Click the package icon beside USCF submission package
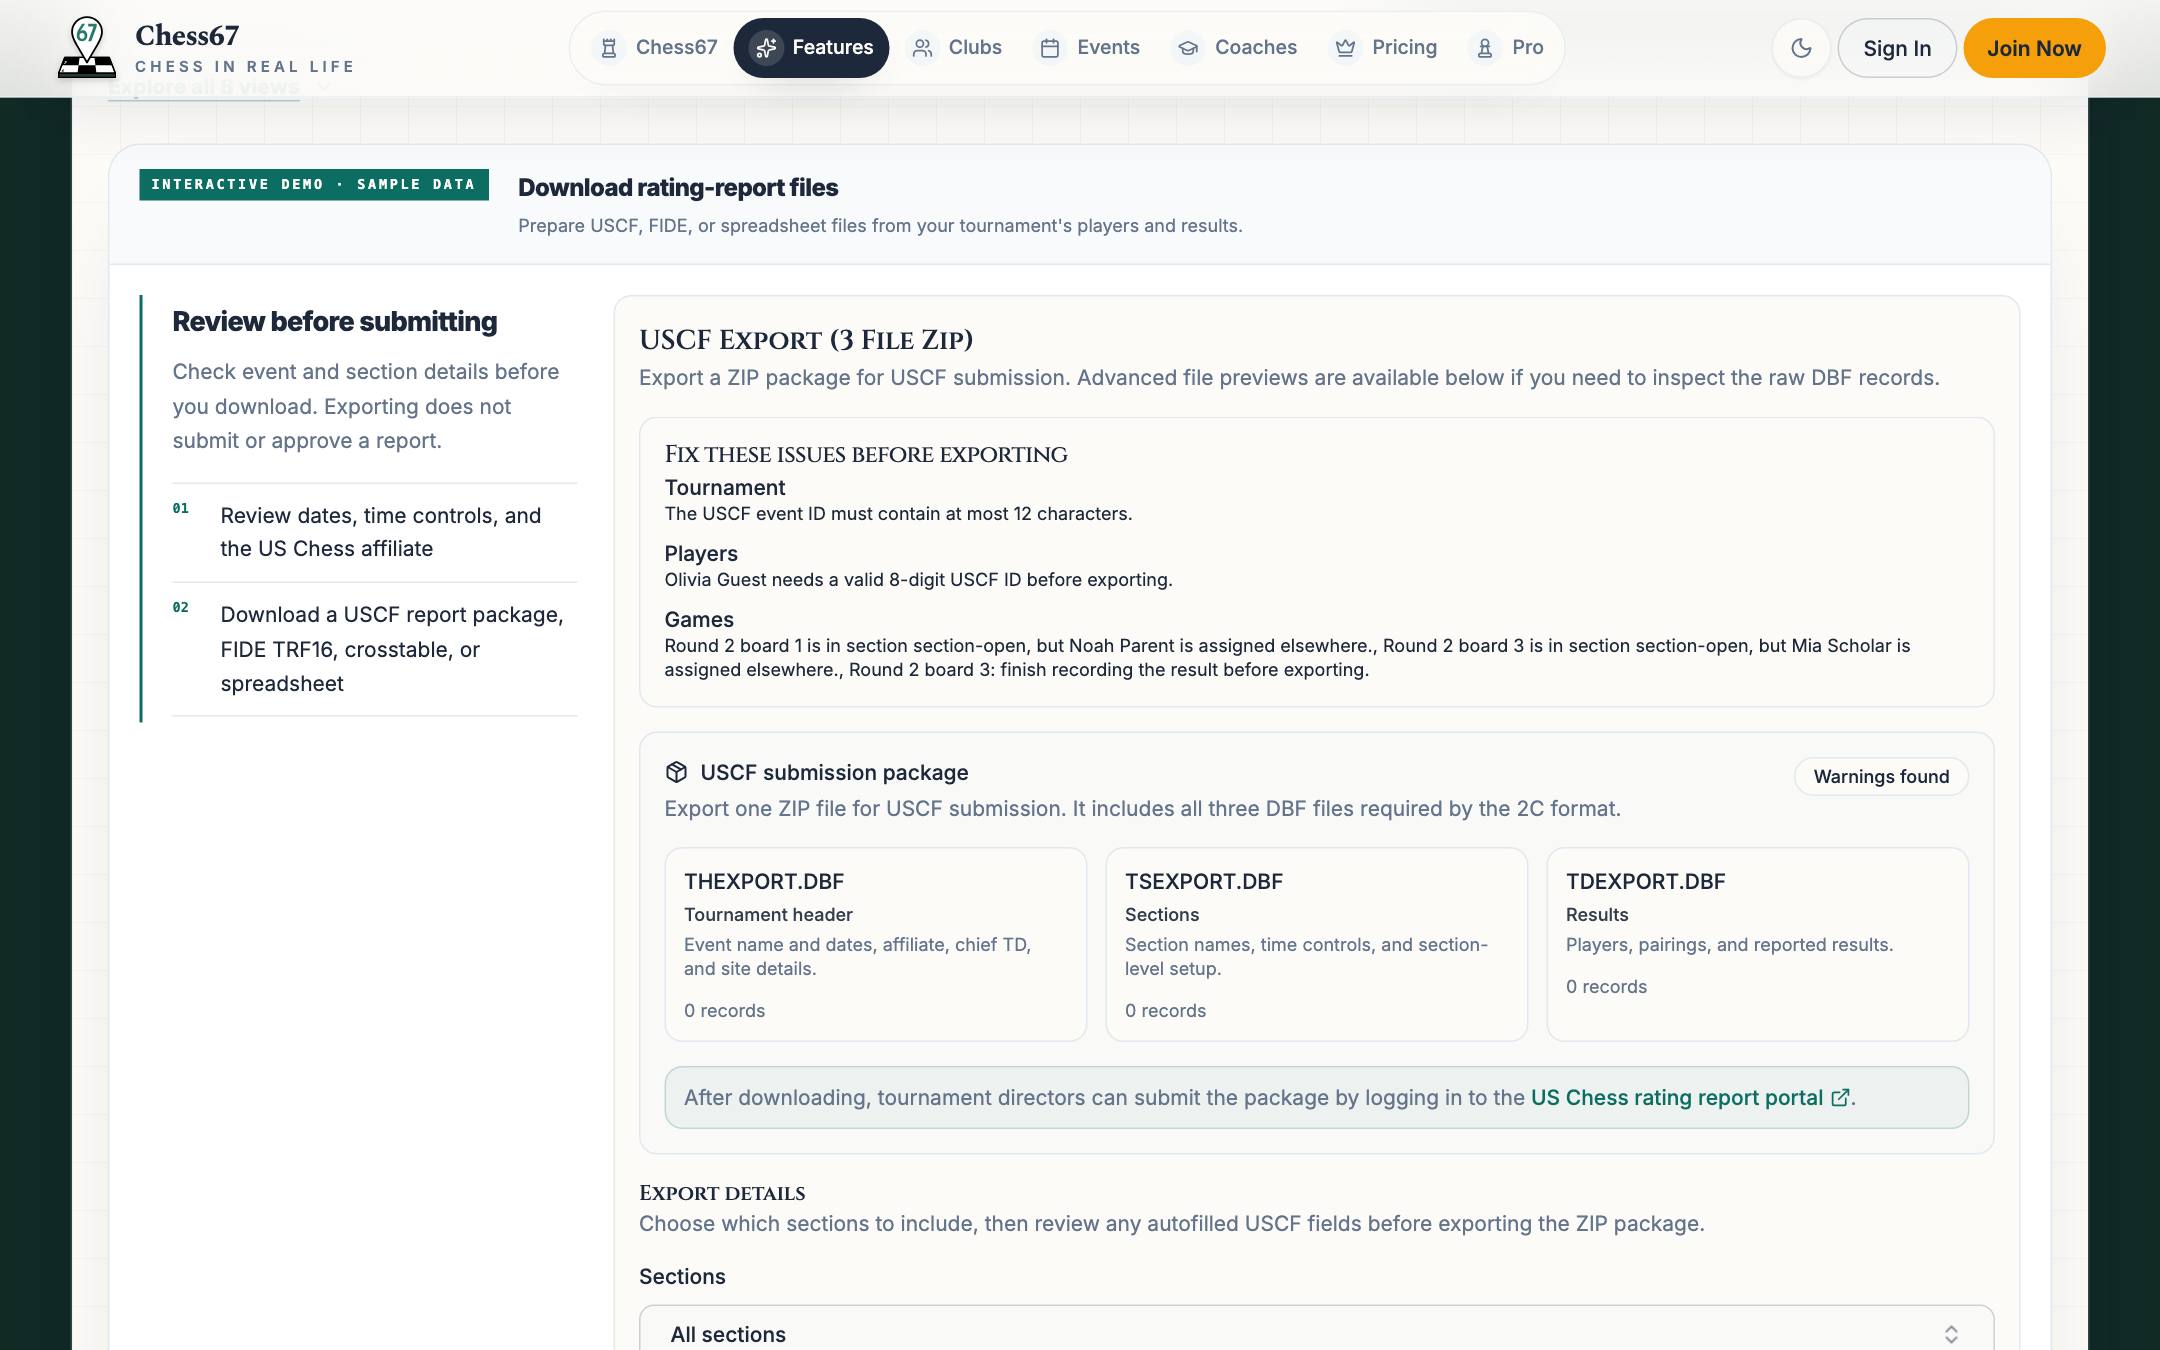The width and height of the screenshot is (2160, 1350). [677, 772]
